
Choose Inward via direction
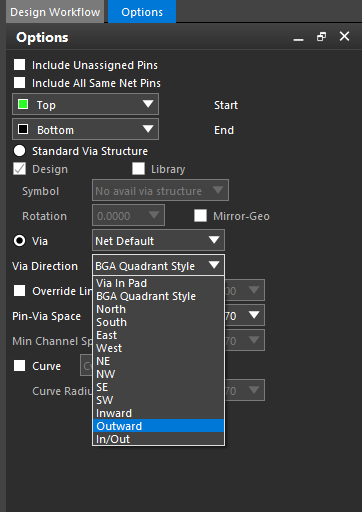point(158,413)
